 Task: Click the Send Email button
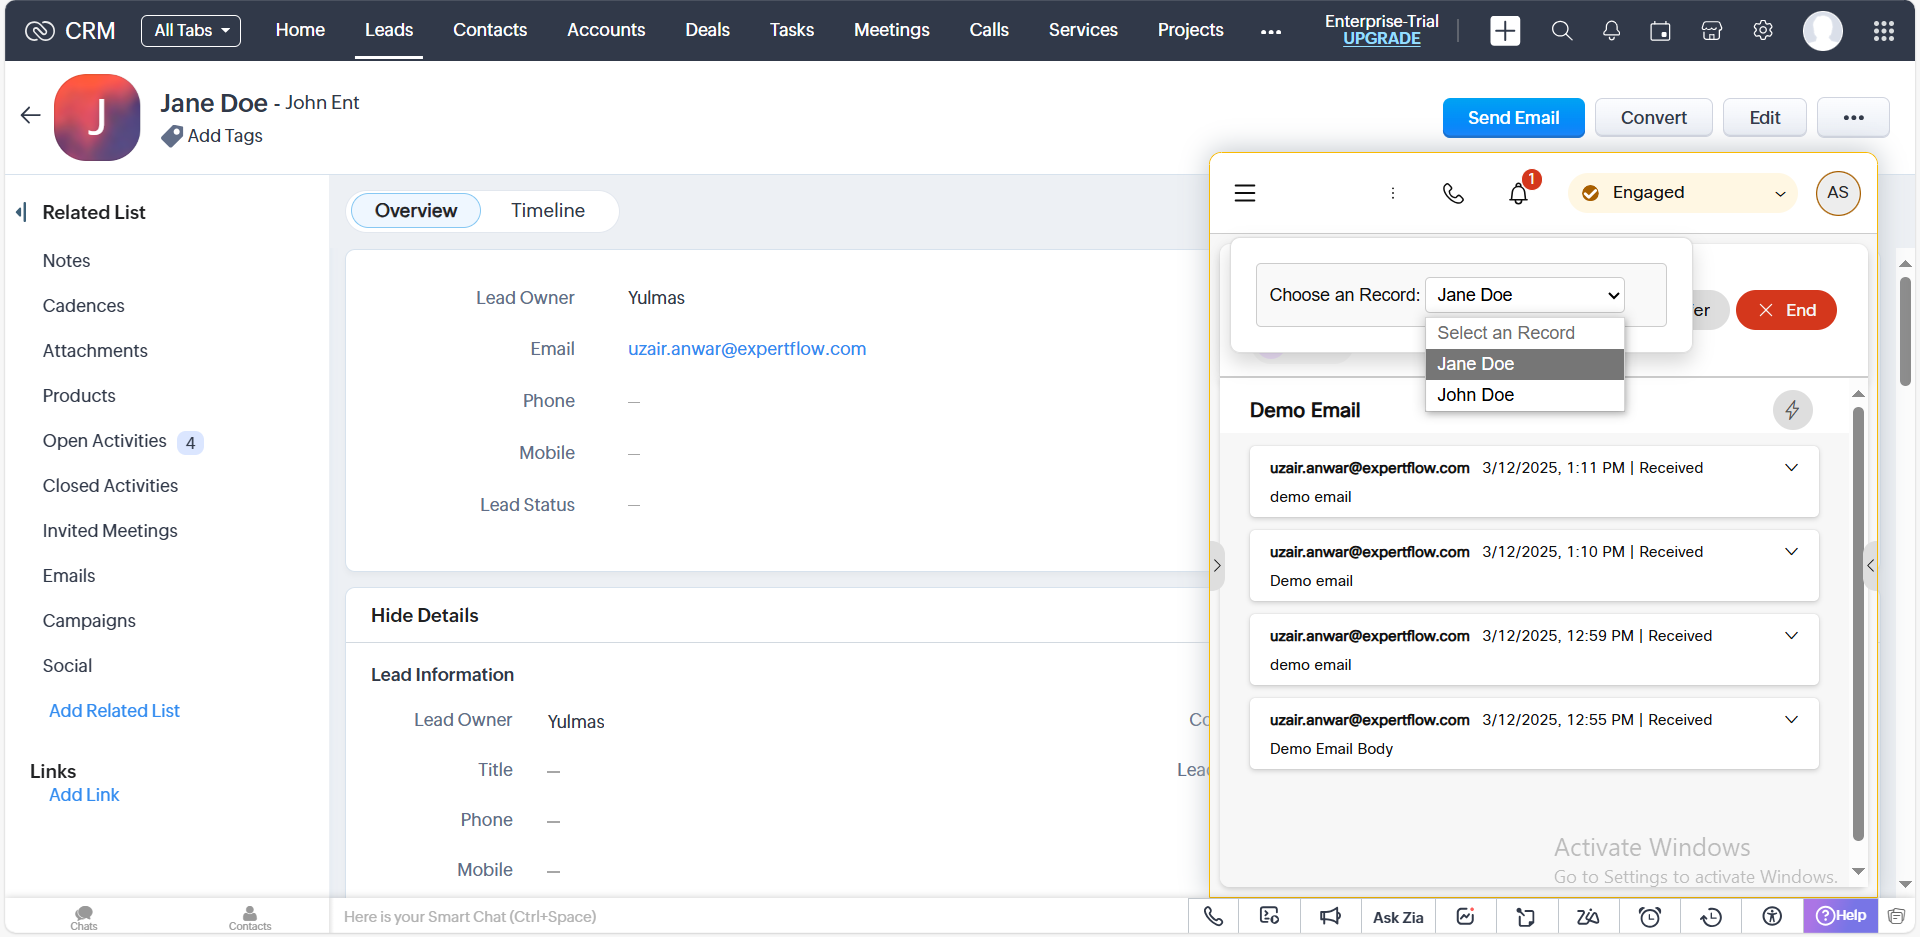(1512, 118)
